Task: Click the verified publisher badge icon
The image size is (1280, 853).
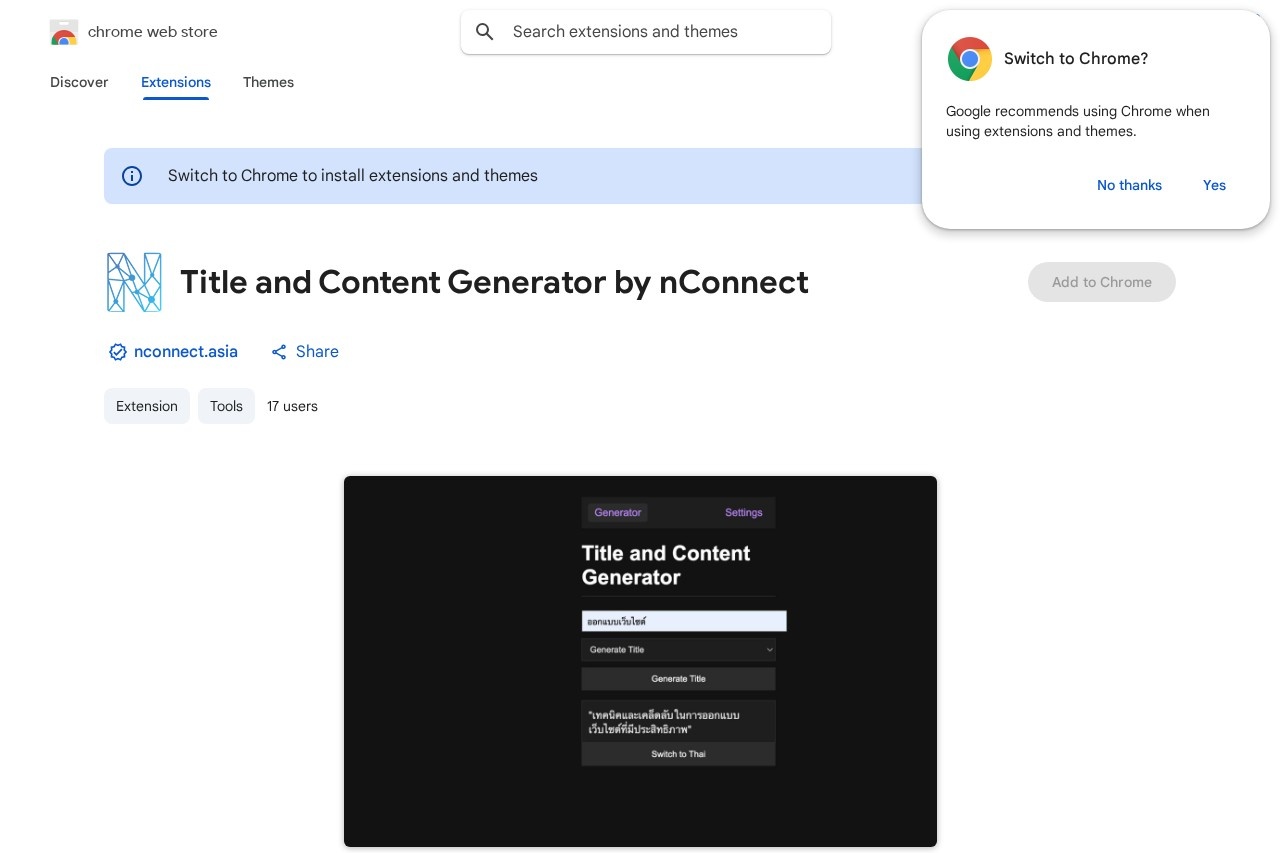Action: 117,352
